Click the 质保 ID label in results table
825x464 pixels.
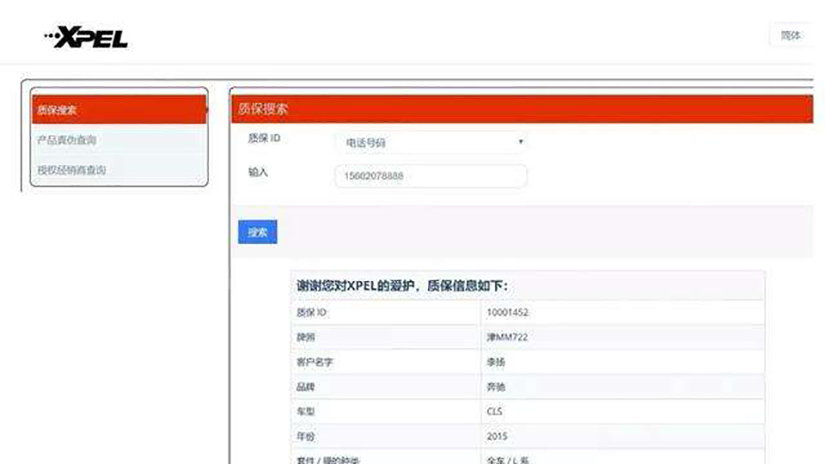pos(311,312)
